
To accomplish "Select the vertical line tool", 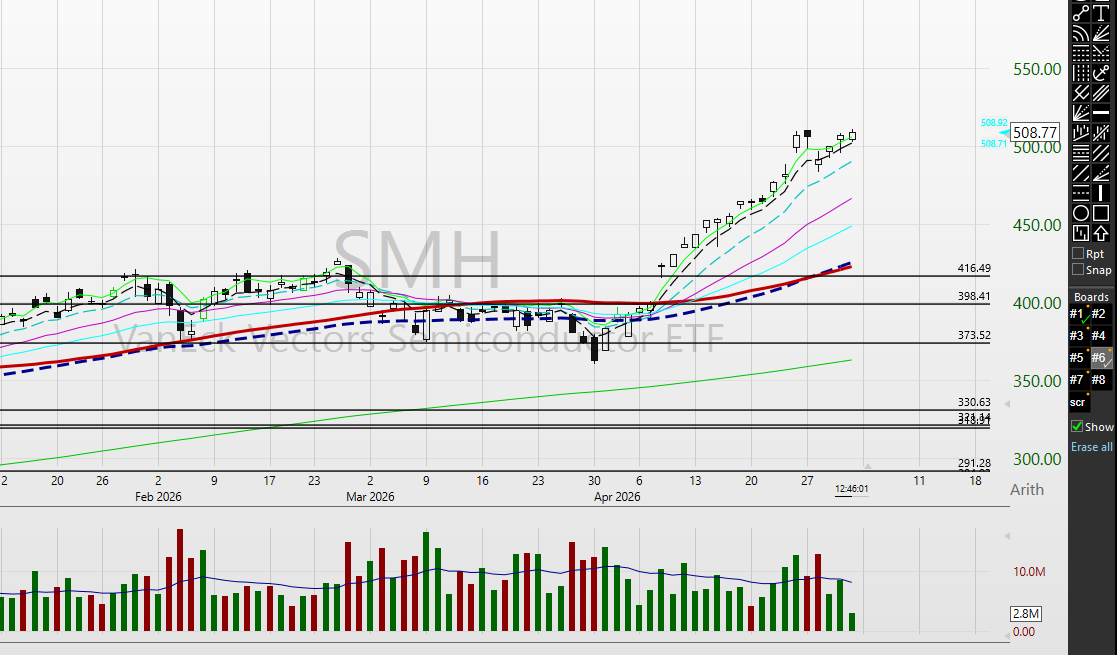I will point(1101,193).
